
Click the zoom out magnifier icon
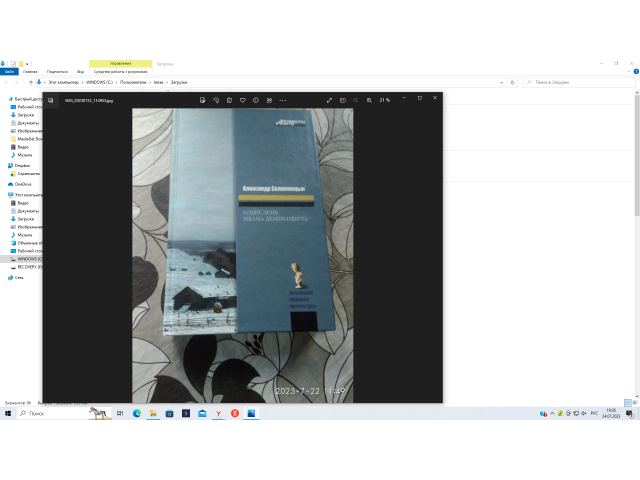[x=356, y=100]
